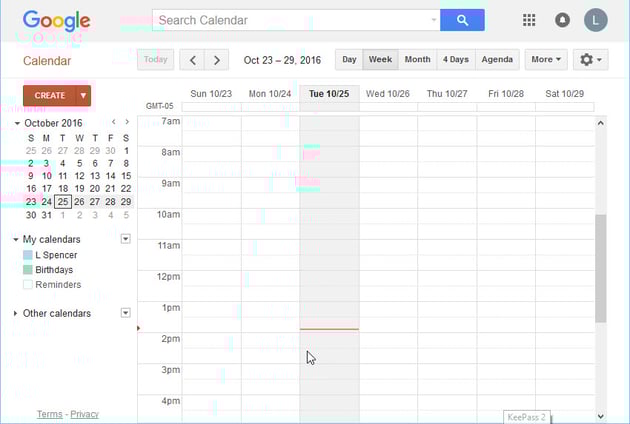The image size is (630, 424).
Task: Toggle the L Spencer calendar
Action: (28, 255)
